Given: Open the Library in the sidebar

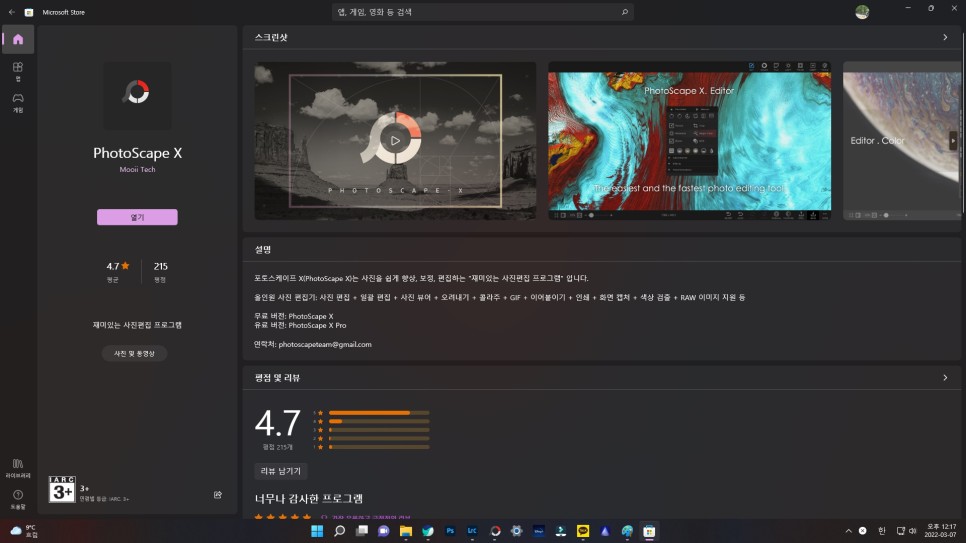Looking at the screenshot, I should [18, 468].
